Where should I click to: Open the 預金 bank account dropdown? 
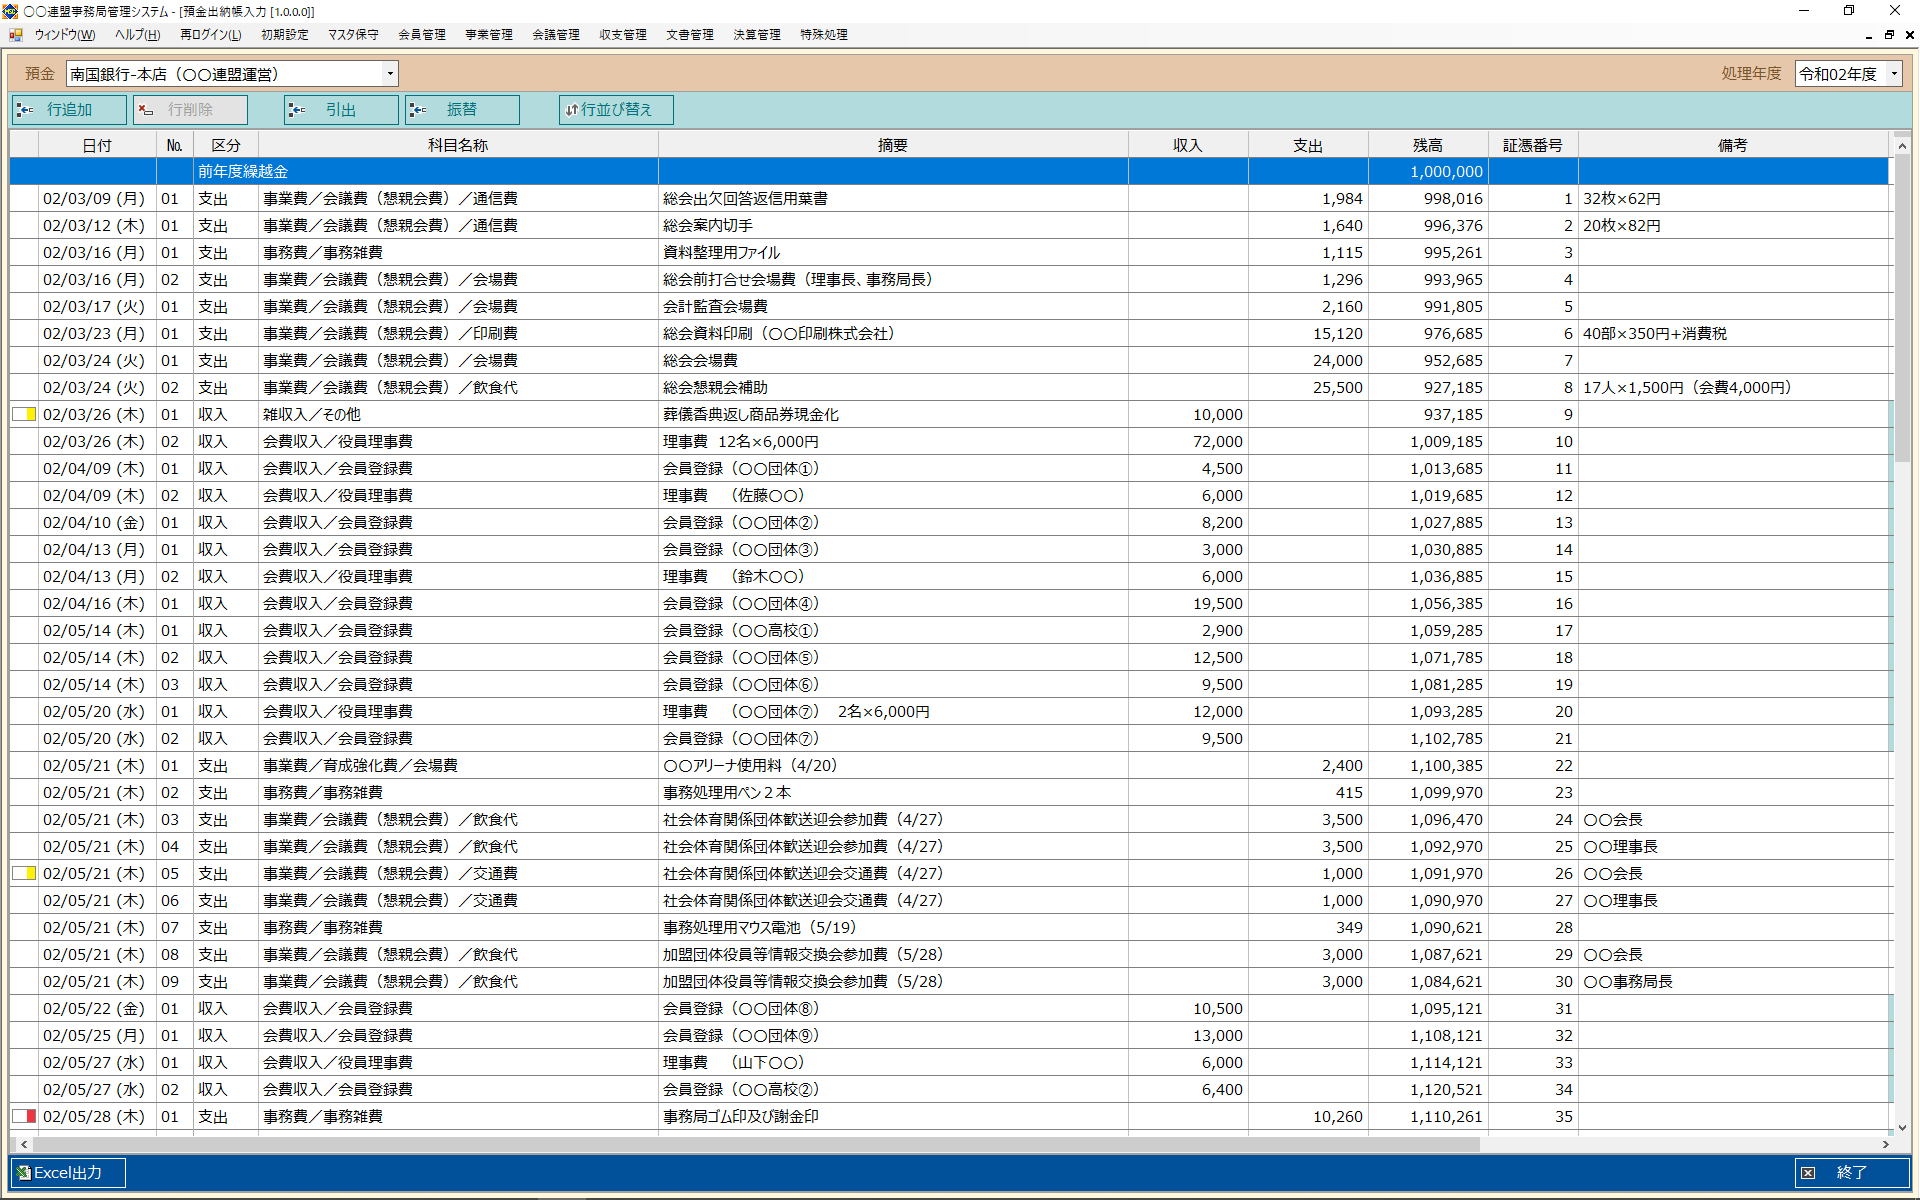390,74
